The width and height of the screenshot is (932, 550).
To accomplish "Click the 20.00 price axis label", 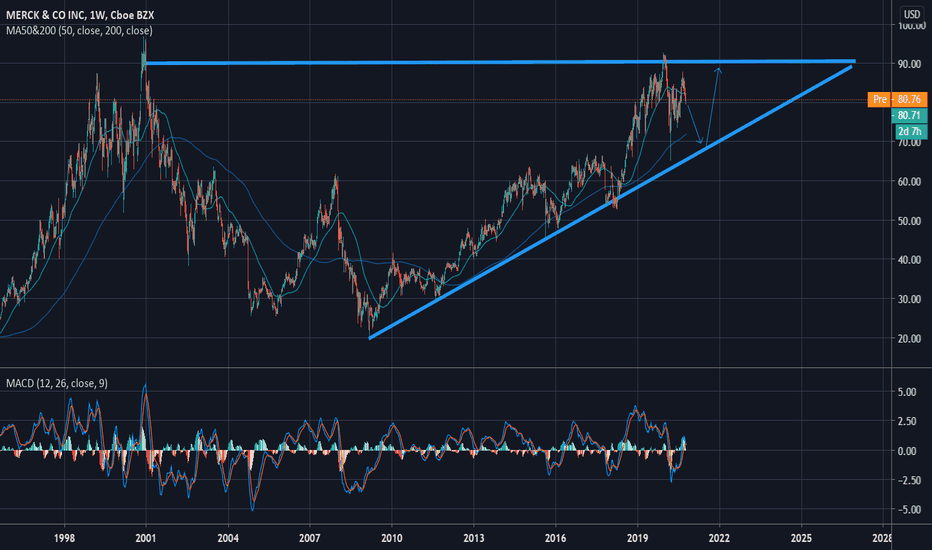I will coord(909,338).
